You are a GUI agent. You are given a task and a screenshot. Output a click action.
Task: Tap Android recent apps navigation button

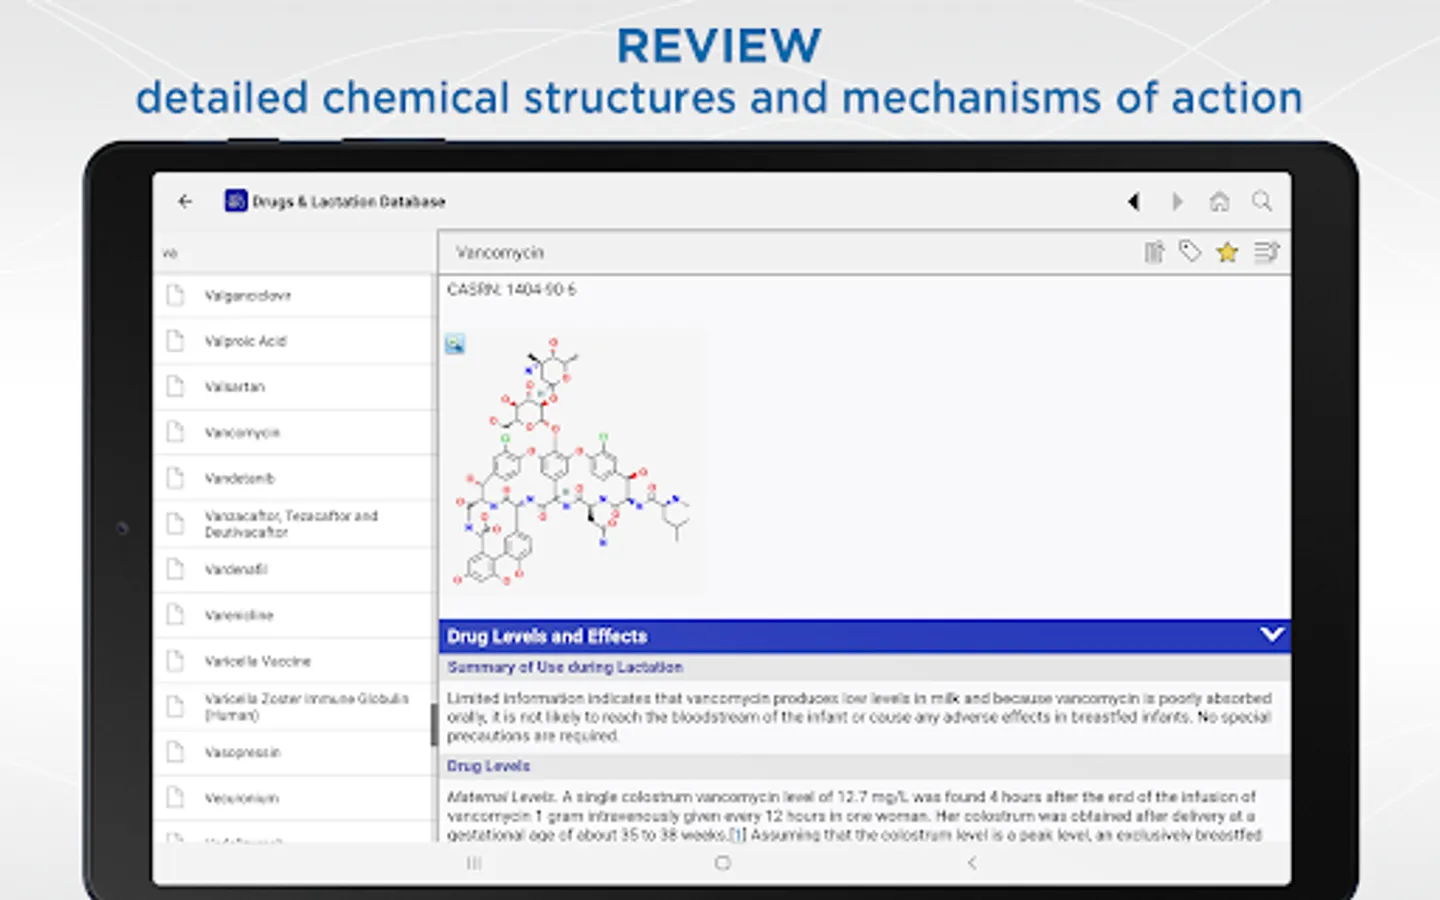click(x=474, y=863)
